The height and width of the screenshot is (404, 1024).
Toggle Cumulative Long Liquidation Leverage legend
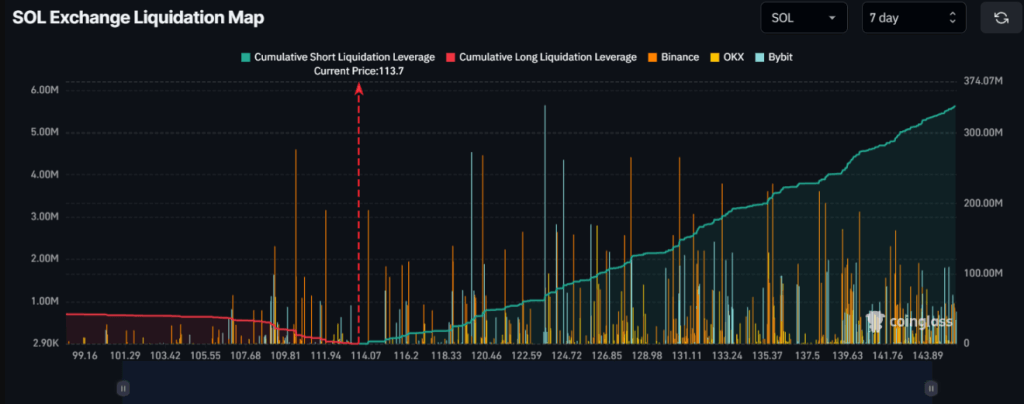coord(541,57)
